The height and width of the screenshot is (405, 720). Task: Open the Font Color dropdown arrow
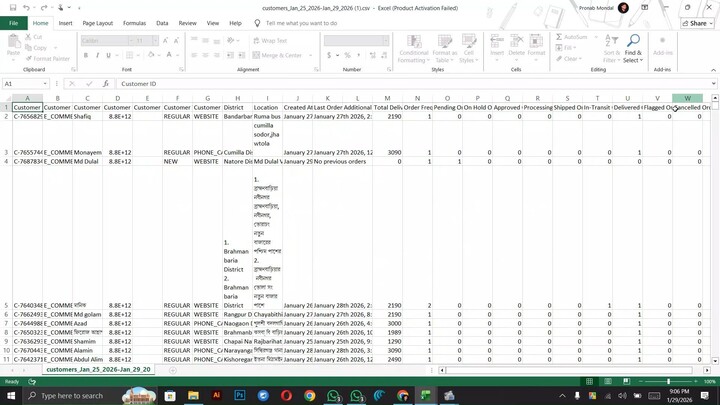(x=177, y=55)
